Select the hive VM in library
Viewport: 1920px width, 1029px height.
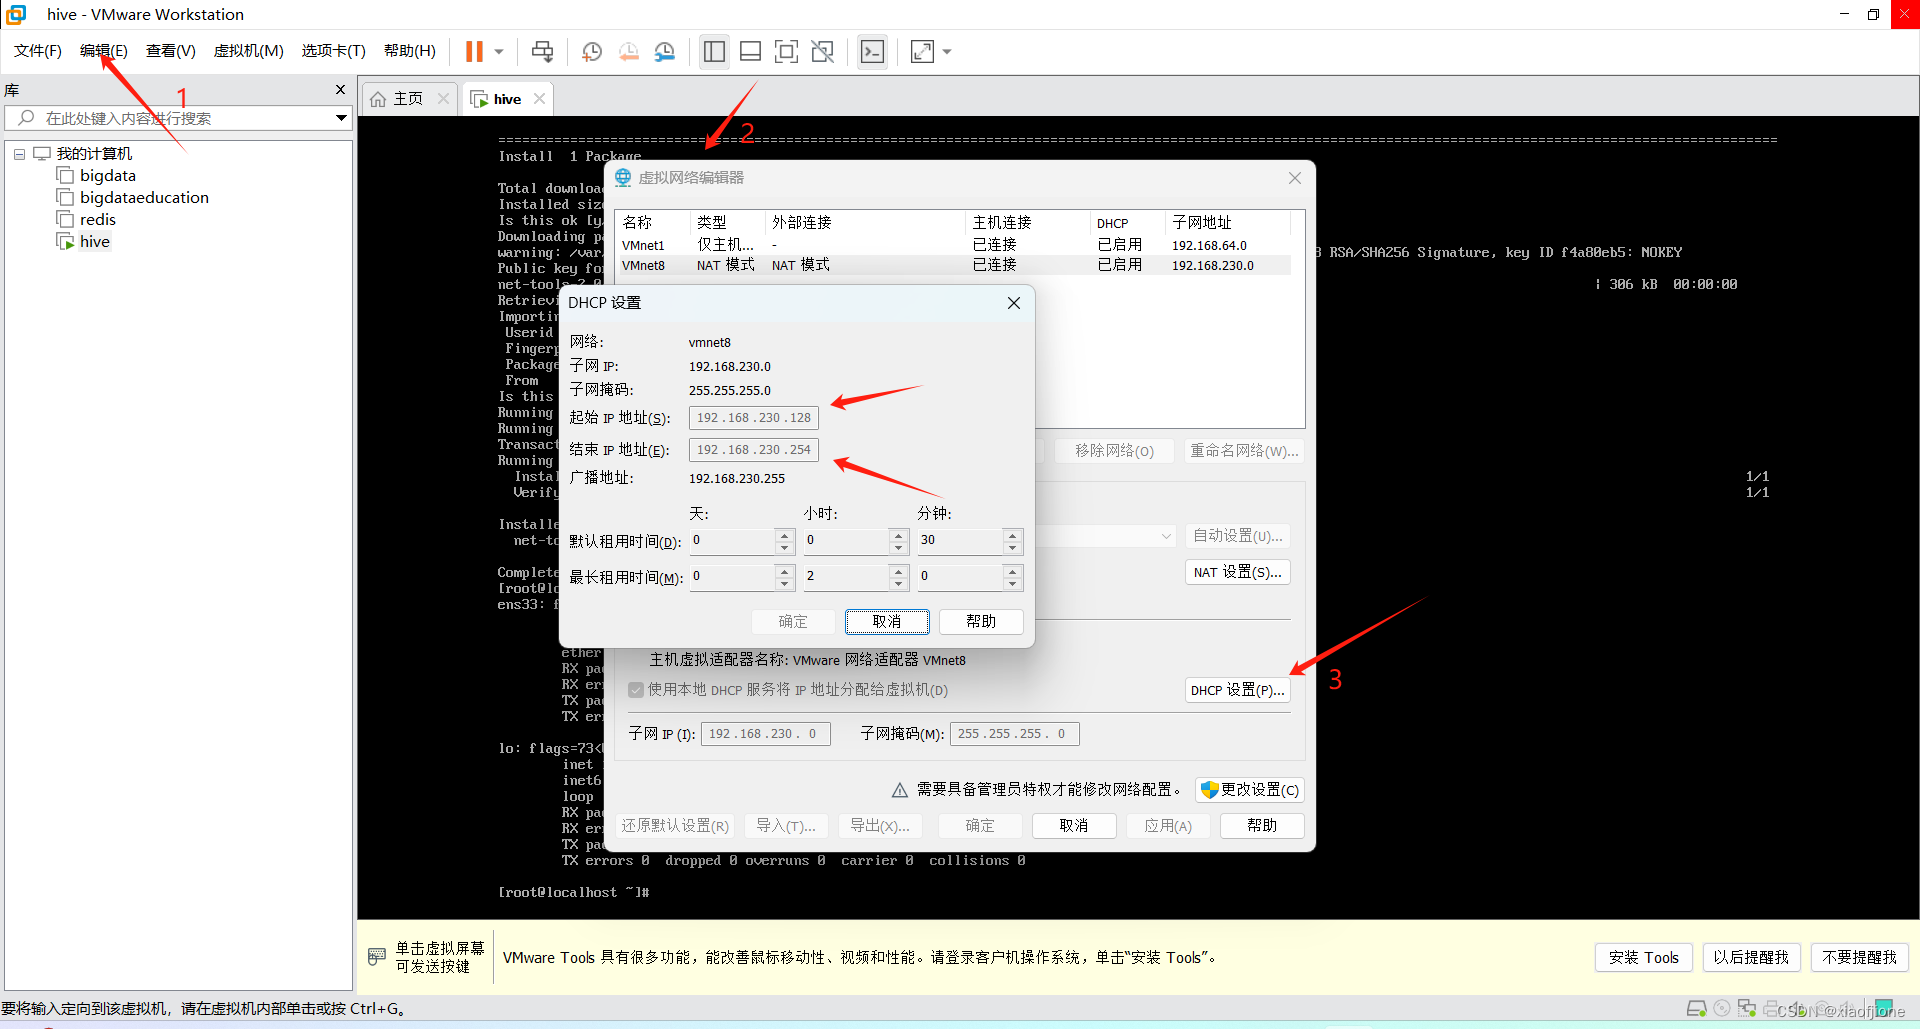95,241
